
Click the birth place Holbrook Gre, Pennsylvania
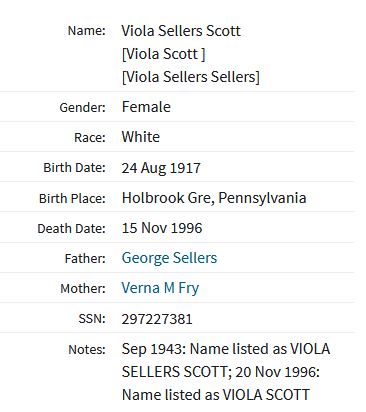(x=214, y=198)
